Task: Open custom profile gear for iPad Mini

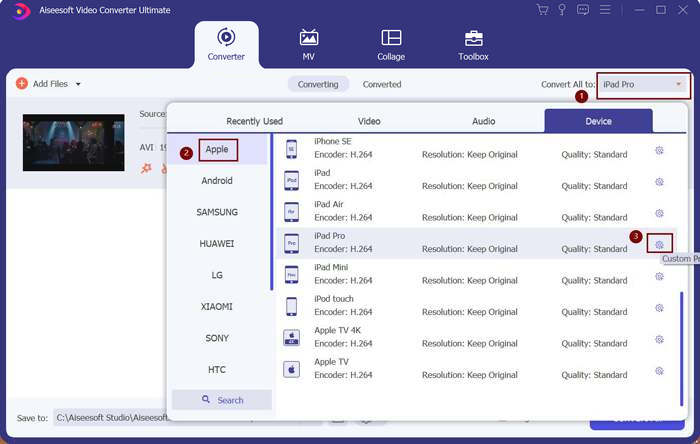Action: click(x=659, y=277)
